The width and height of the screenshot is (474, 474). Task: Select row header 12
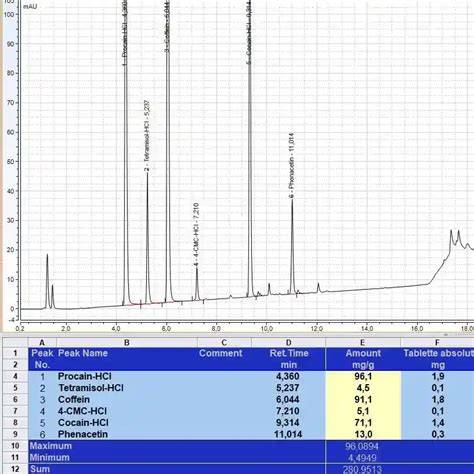pyautogui.click(x=15, y=469)
